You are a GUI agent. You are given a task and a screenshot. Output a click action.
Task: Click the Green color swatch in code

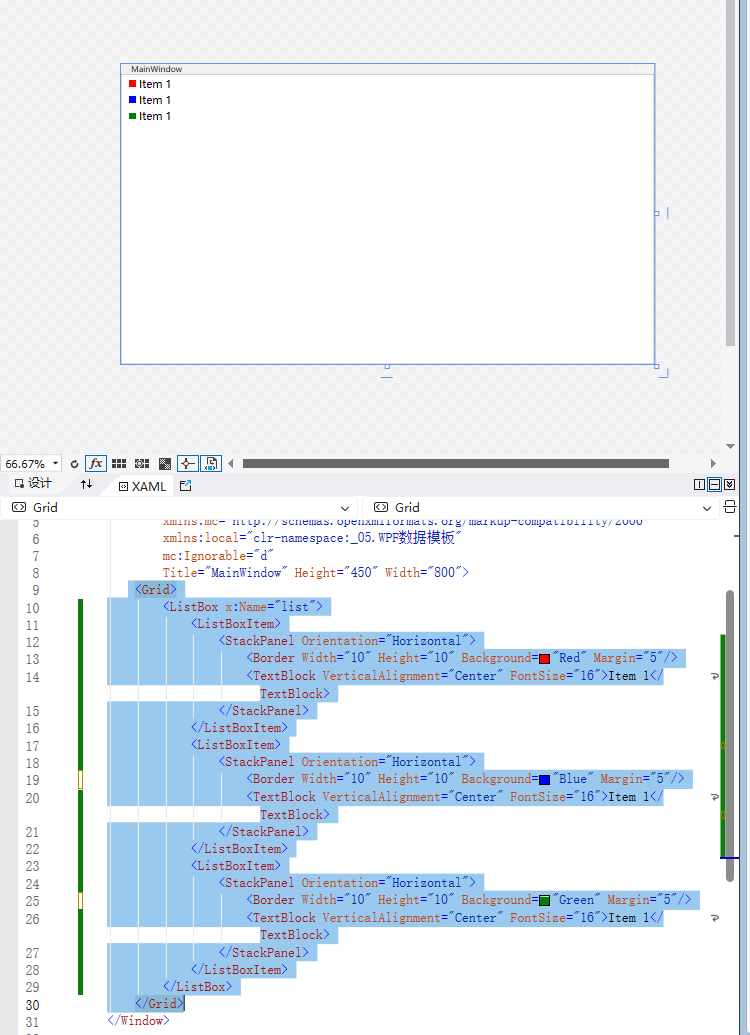545,900
